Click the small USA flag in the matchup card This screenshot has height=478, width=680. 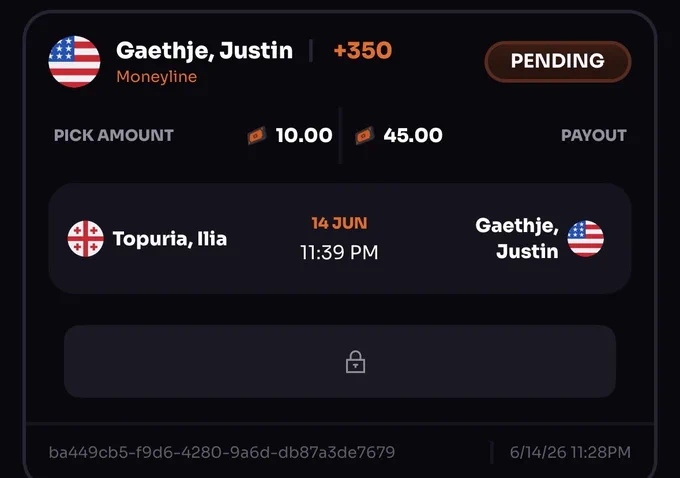[585, 239]
